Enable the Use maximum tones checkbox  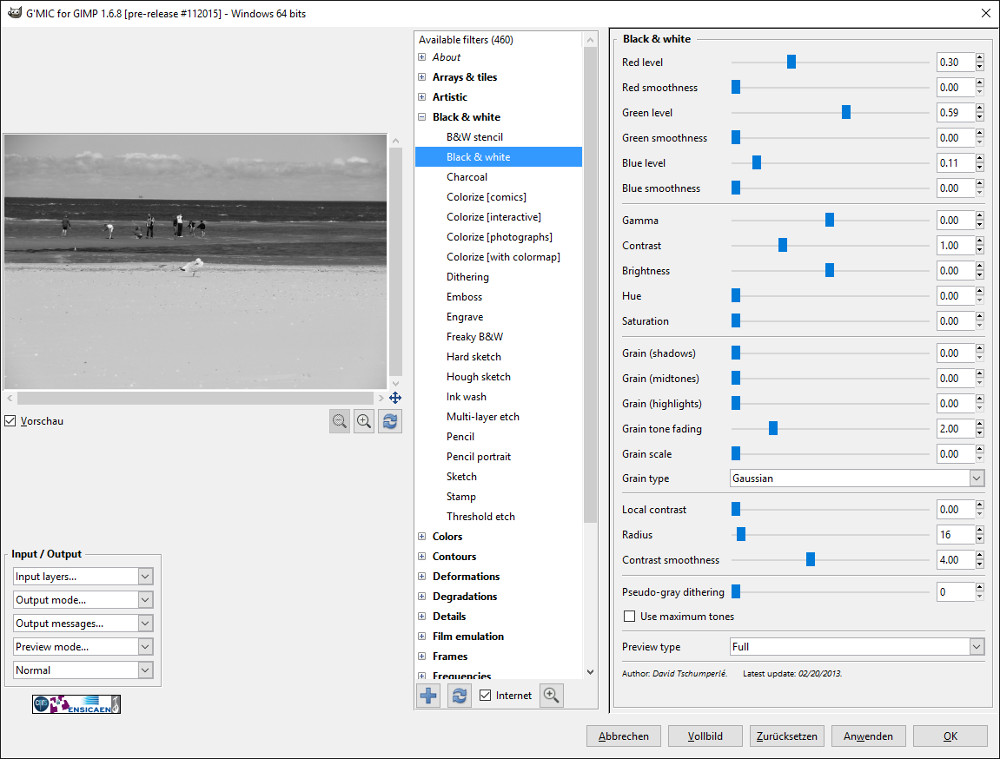coord(629,617)
